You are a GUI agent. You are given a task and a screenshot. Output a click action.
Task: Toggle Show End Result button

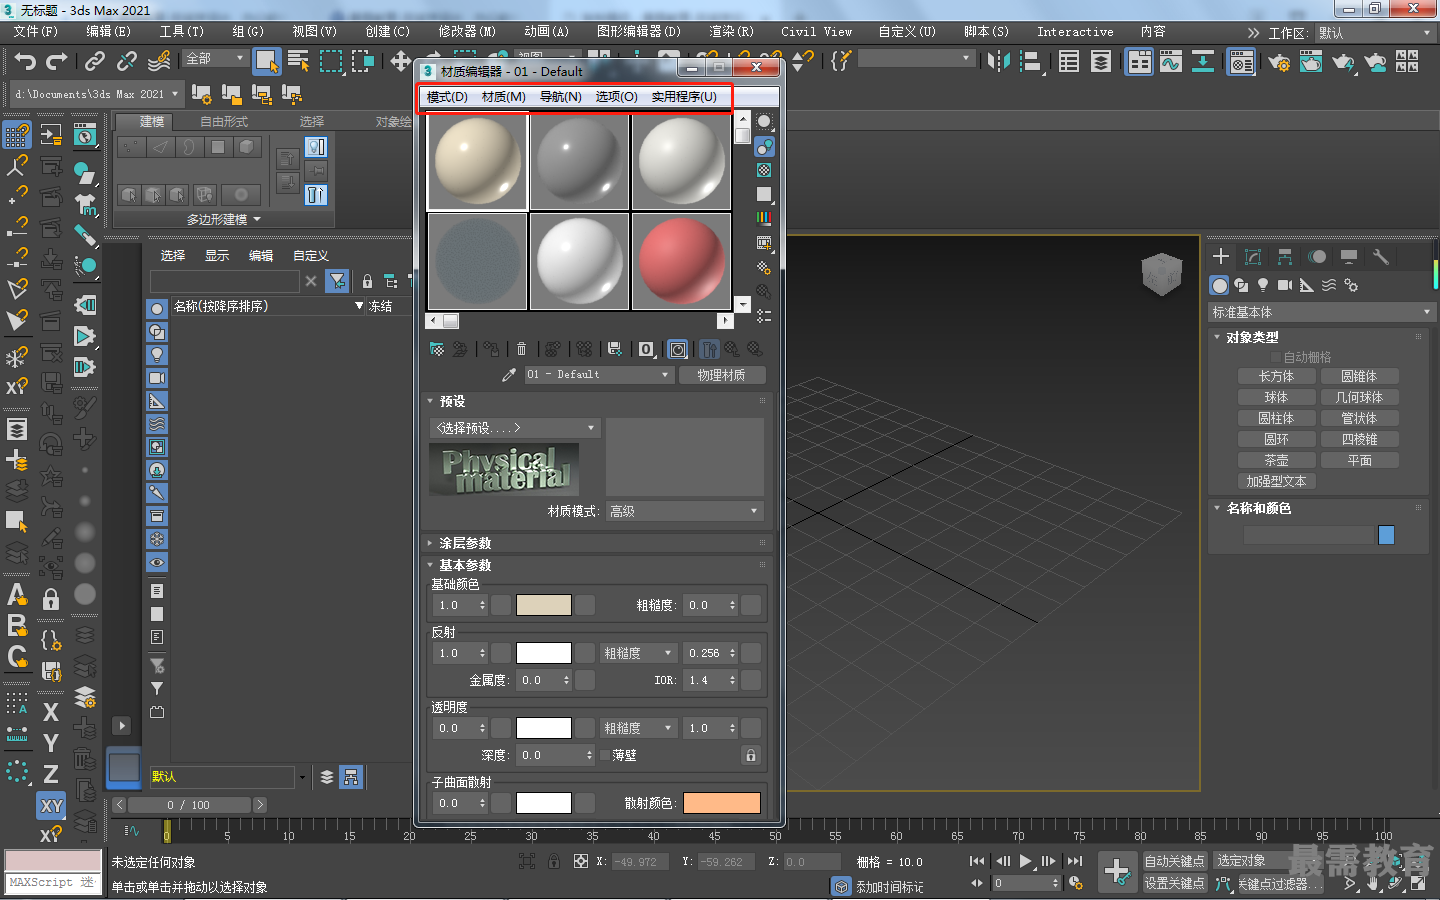click(x=709, y=349)
